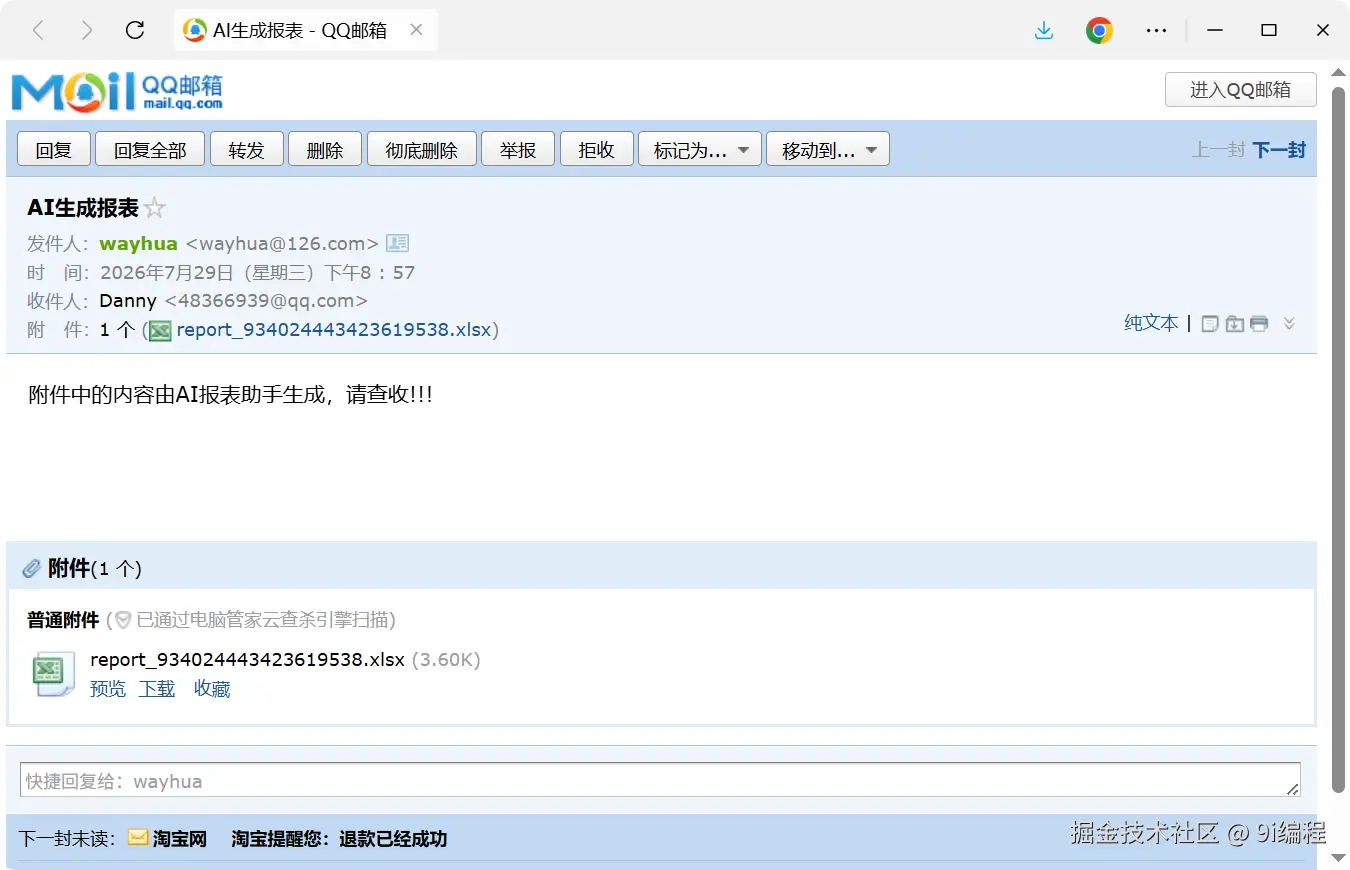1350x870 pixels.
Task: Switch to 纯文本 view
Action: pos(1151,323)
